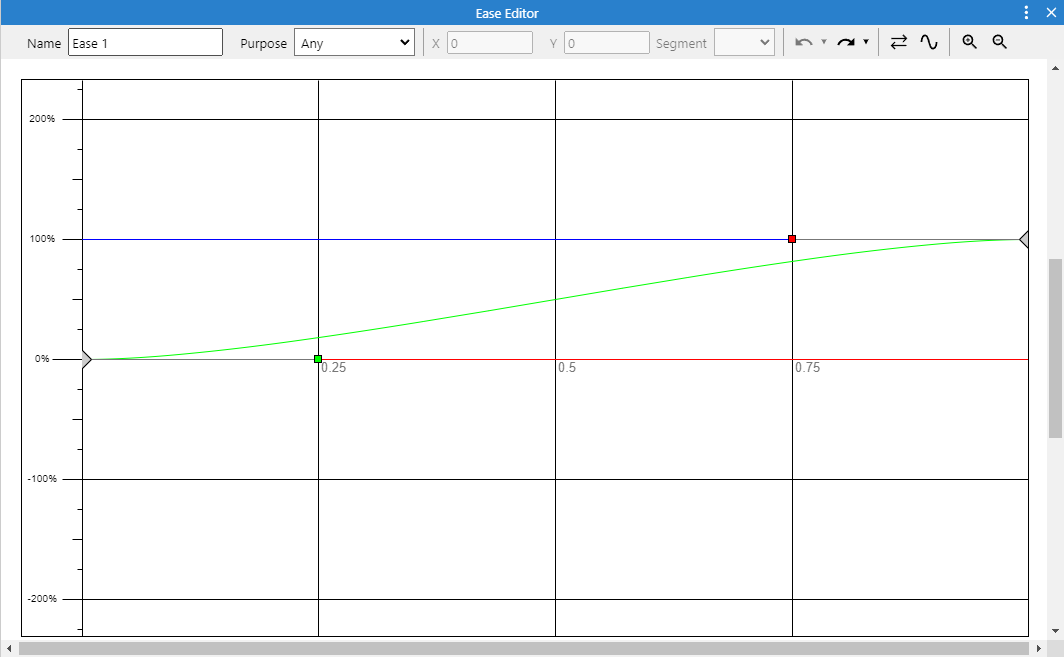Select the green control point near 0.25
This screenshot has height=657, width=1064.
point(318,357)
